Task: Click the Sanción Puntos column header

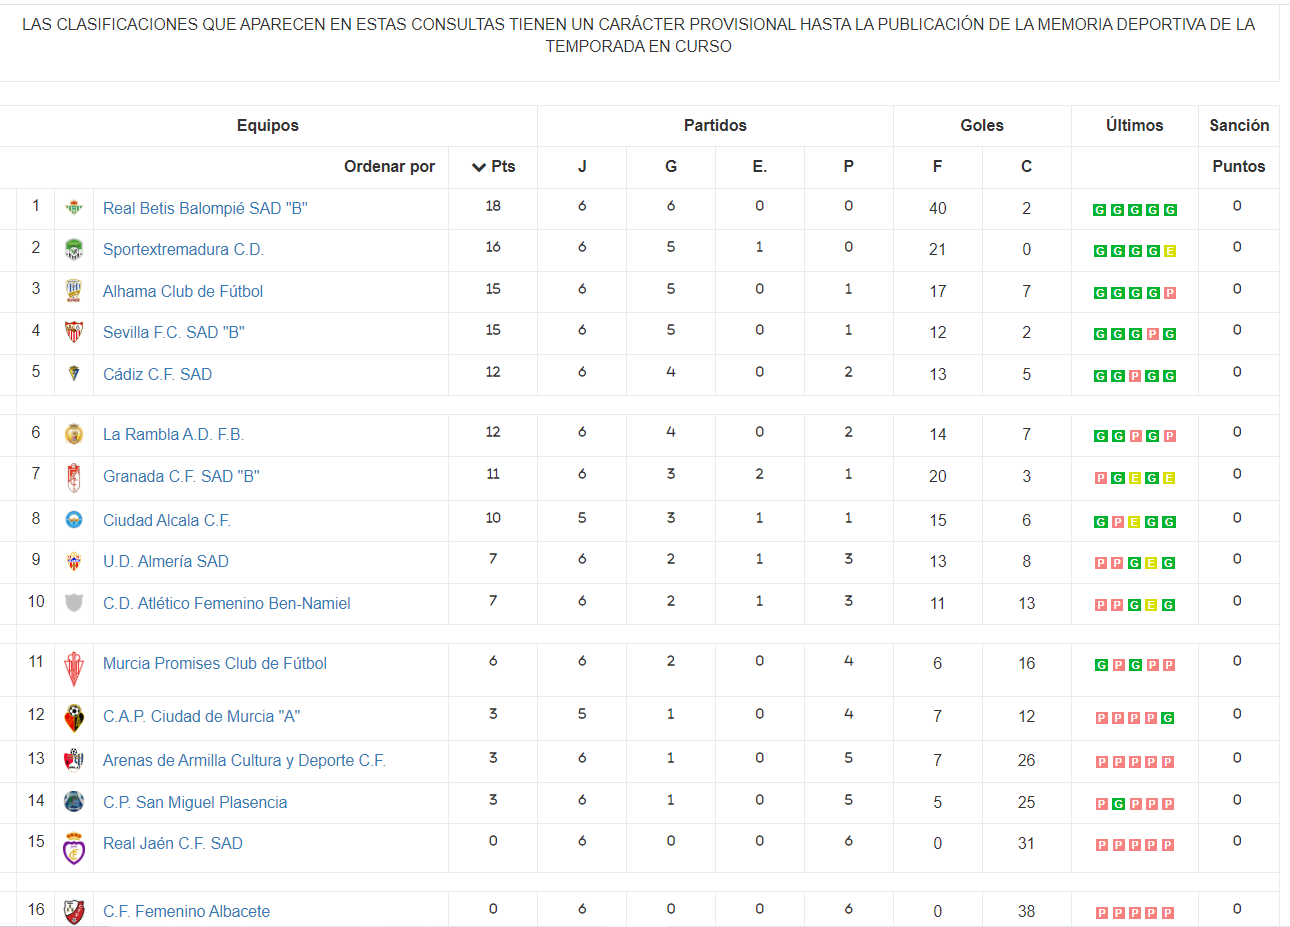Action: tap(1239, 145)
